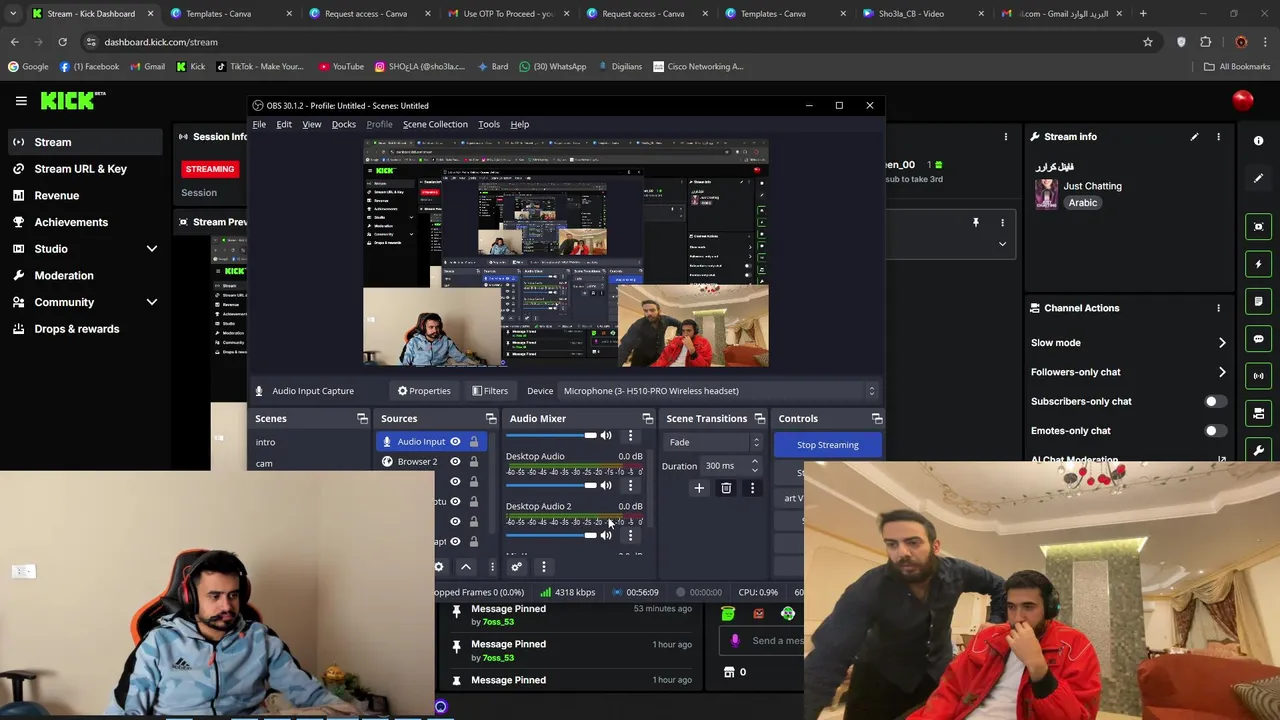Pop out the Audio Mixer dock
The width and height of the screenshot is (1280, 720).
coord(648,419)
